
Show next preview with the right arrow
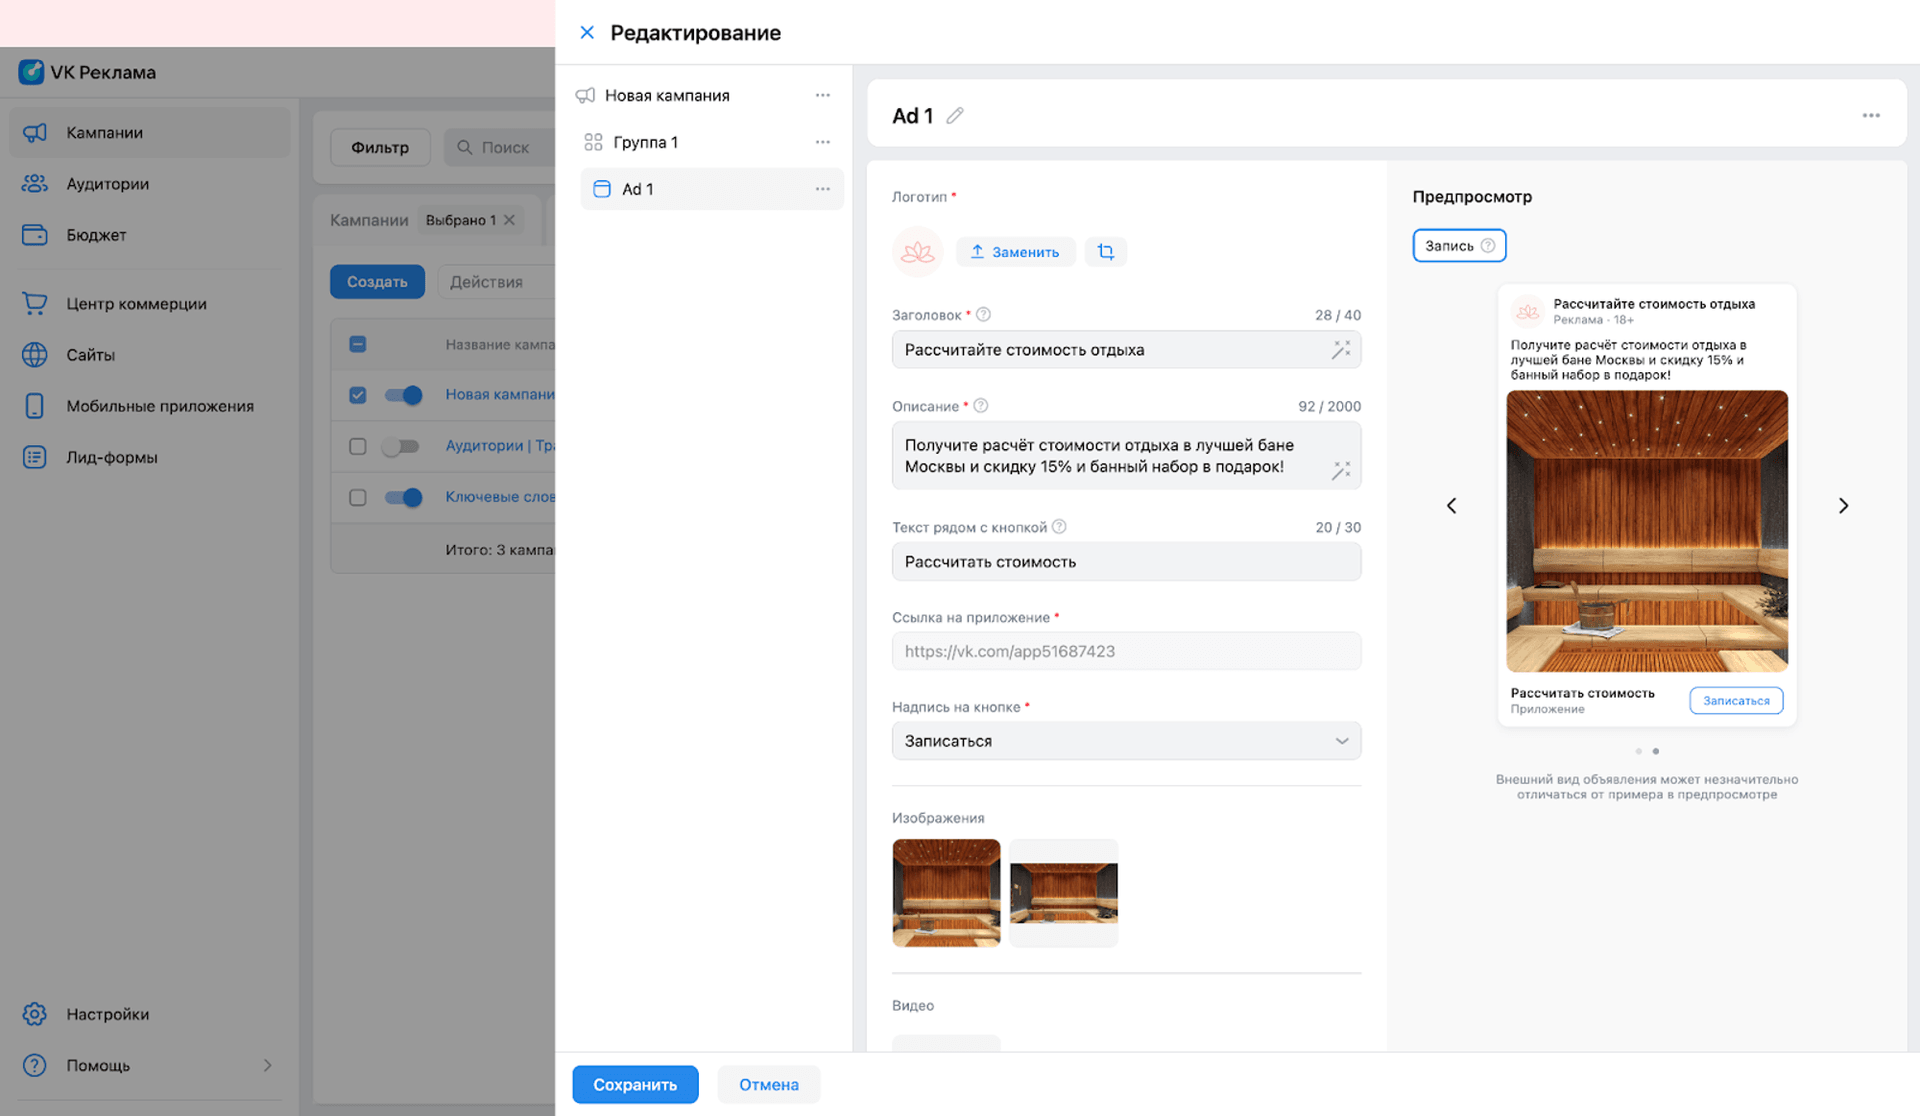click(x=1843, y=506)
